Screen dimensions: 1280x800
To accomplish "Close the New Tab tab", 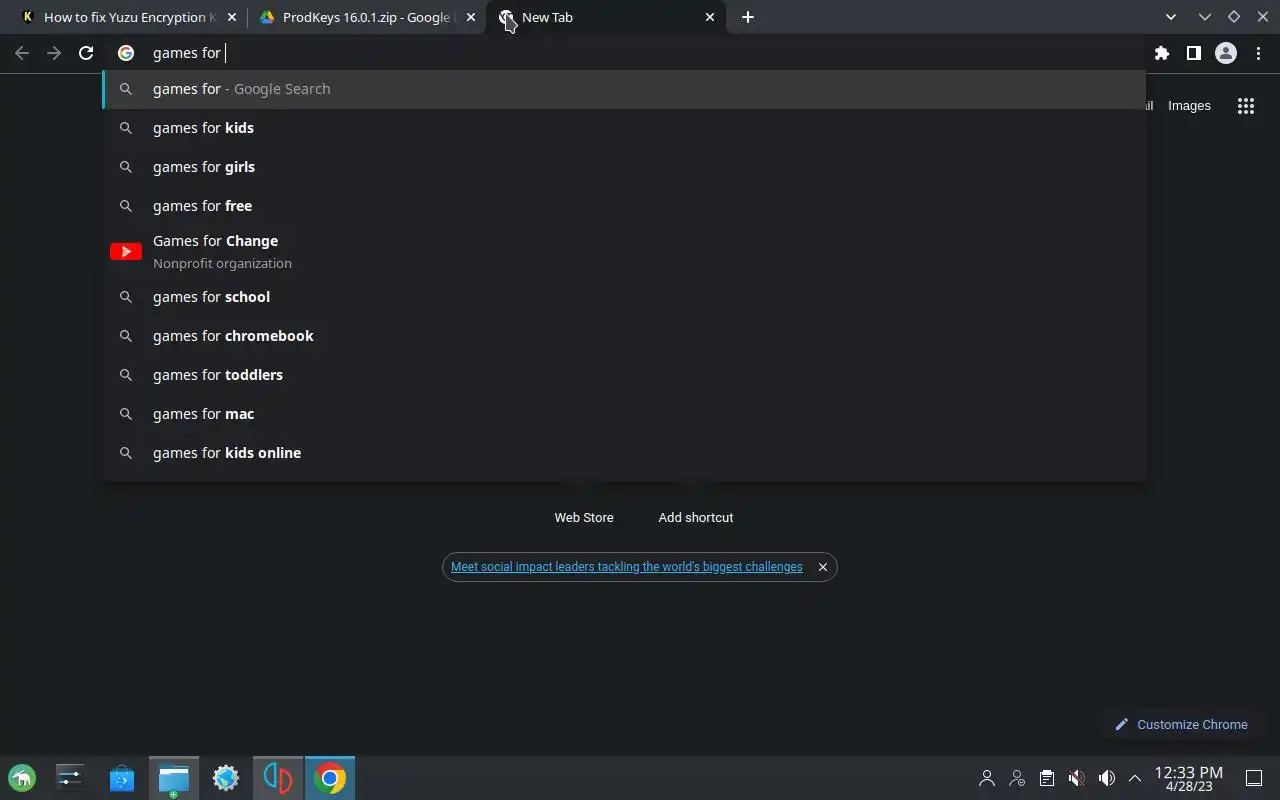I will (x=710, y=17).
